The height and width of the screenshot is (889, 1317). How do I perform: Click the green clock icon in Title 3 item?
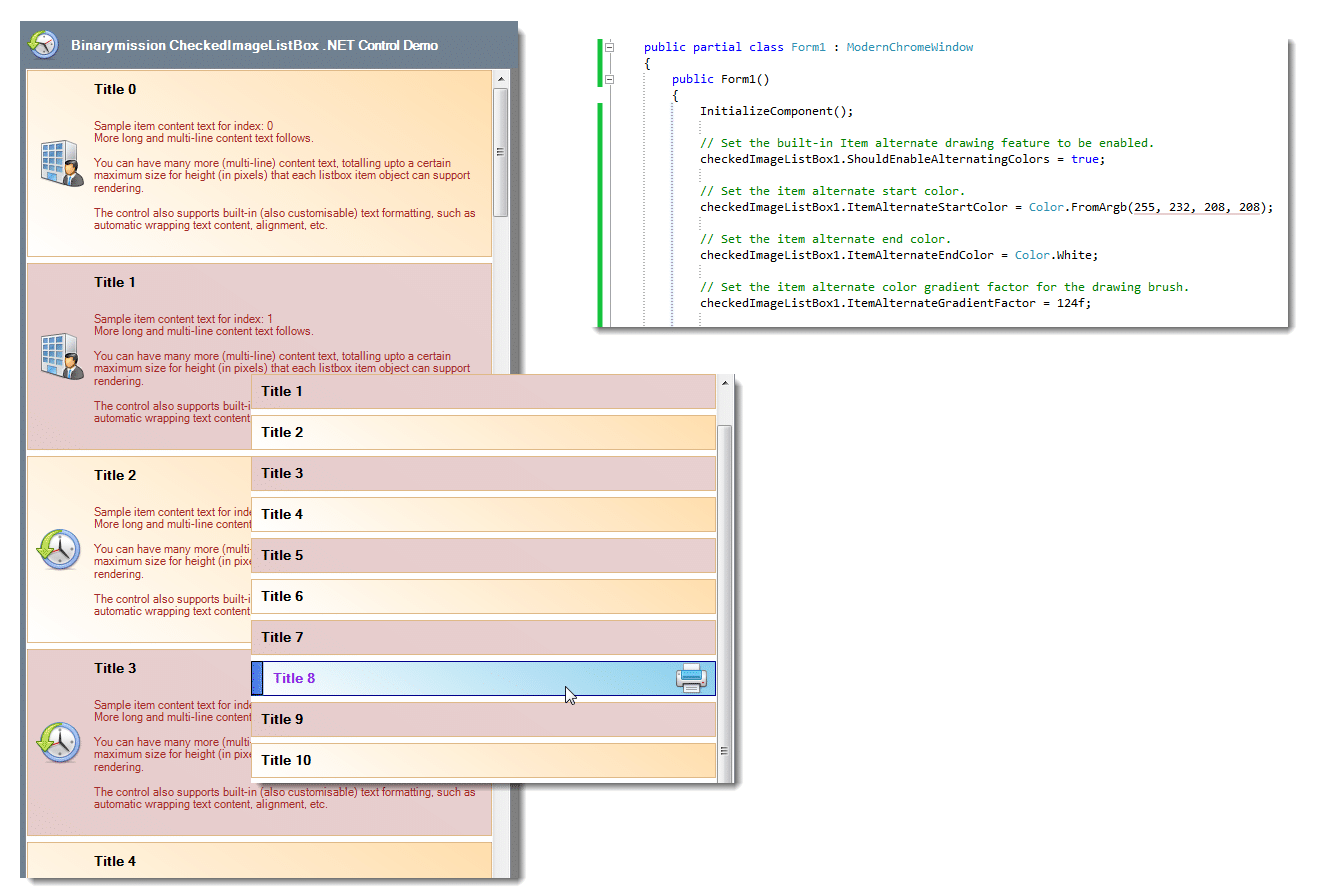tap(59, 742)
